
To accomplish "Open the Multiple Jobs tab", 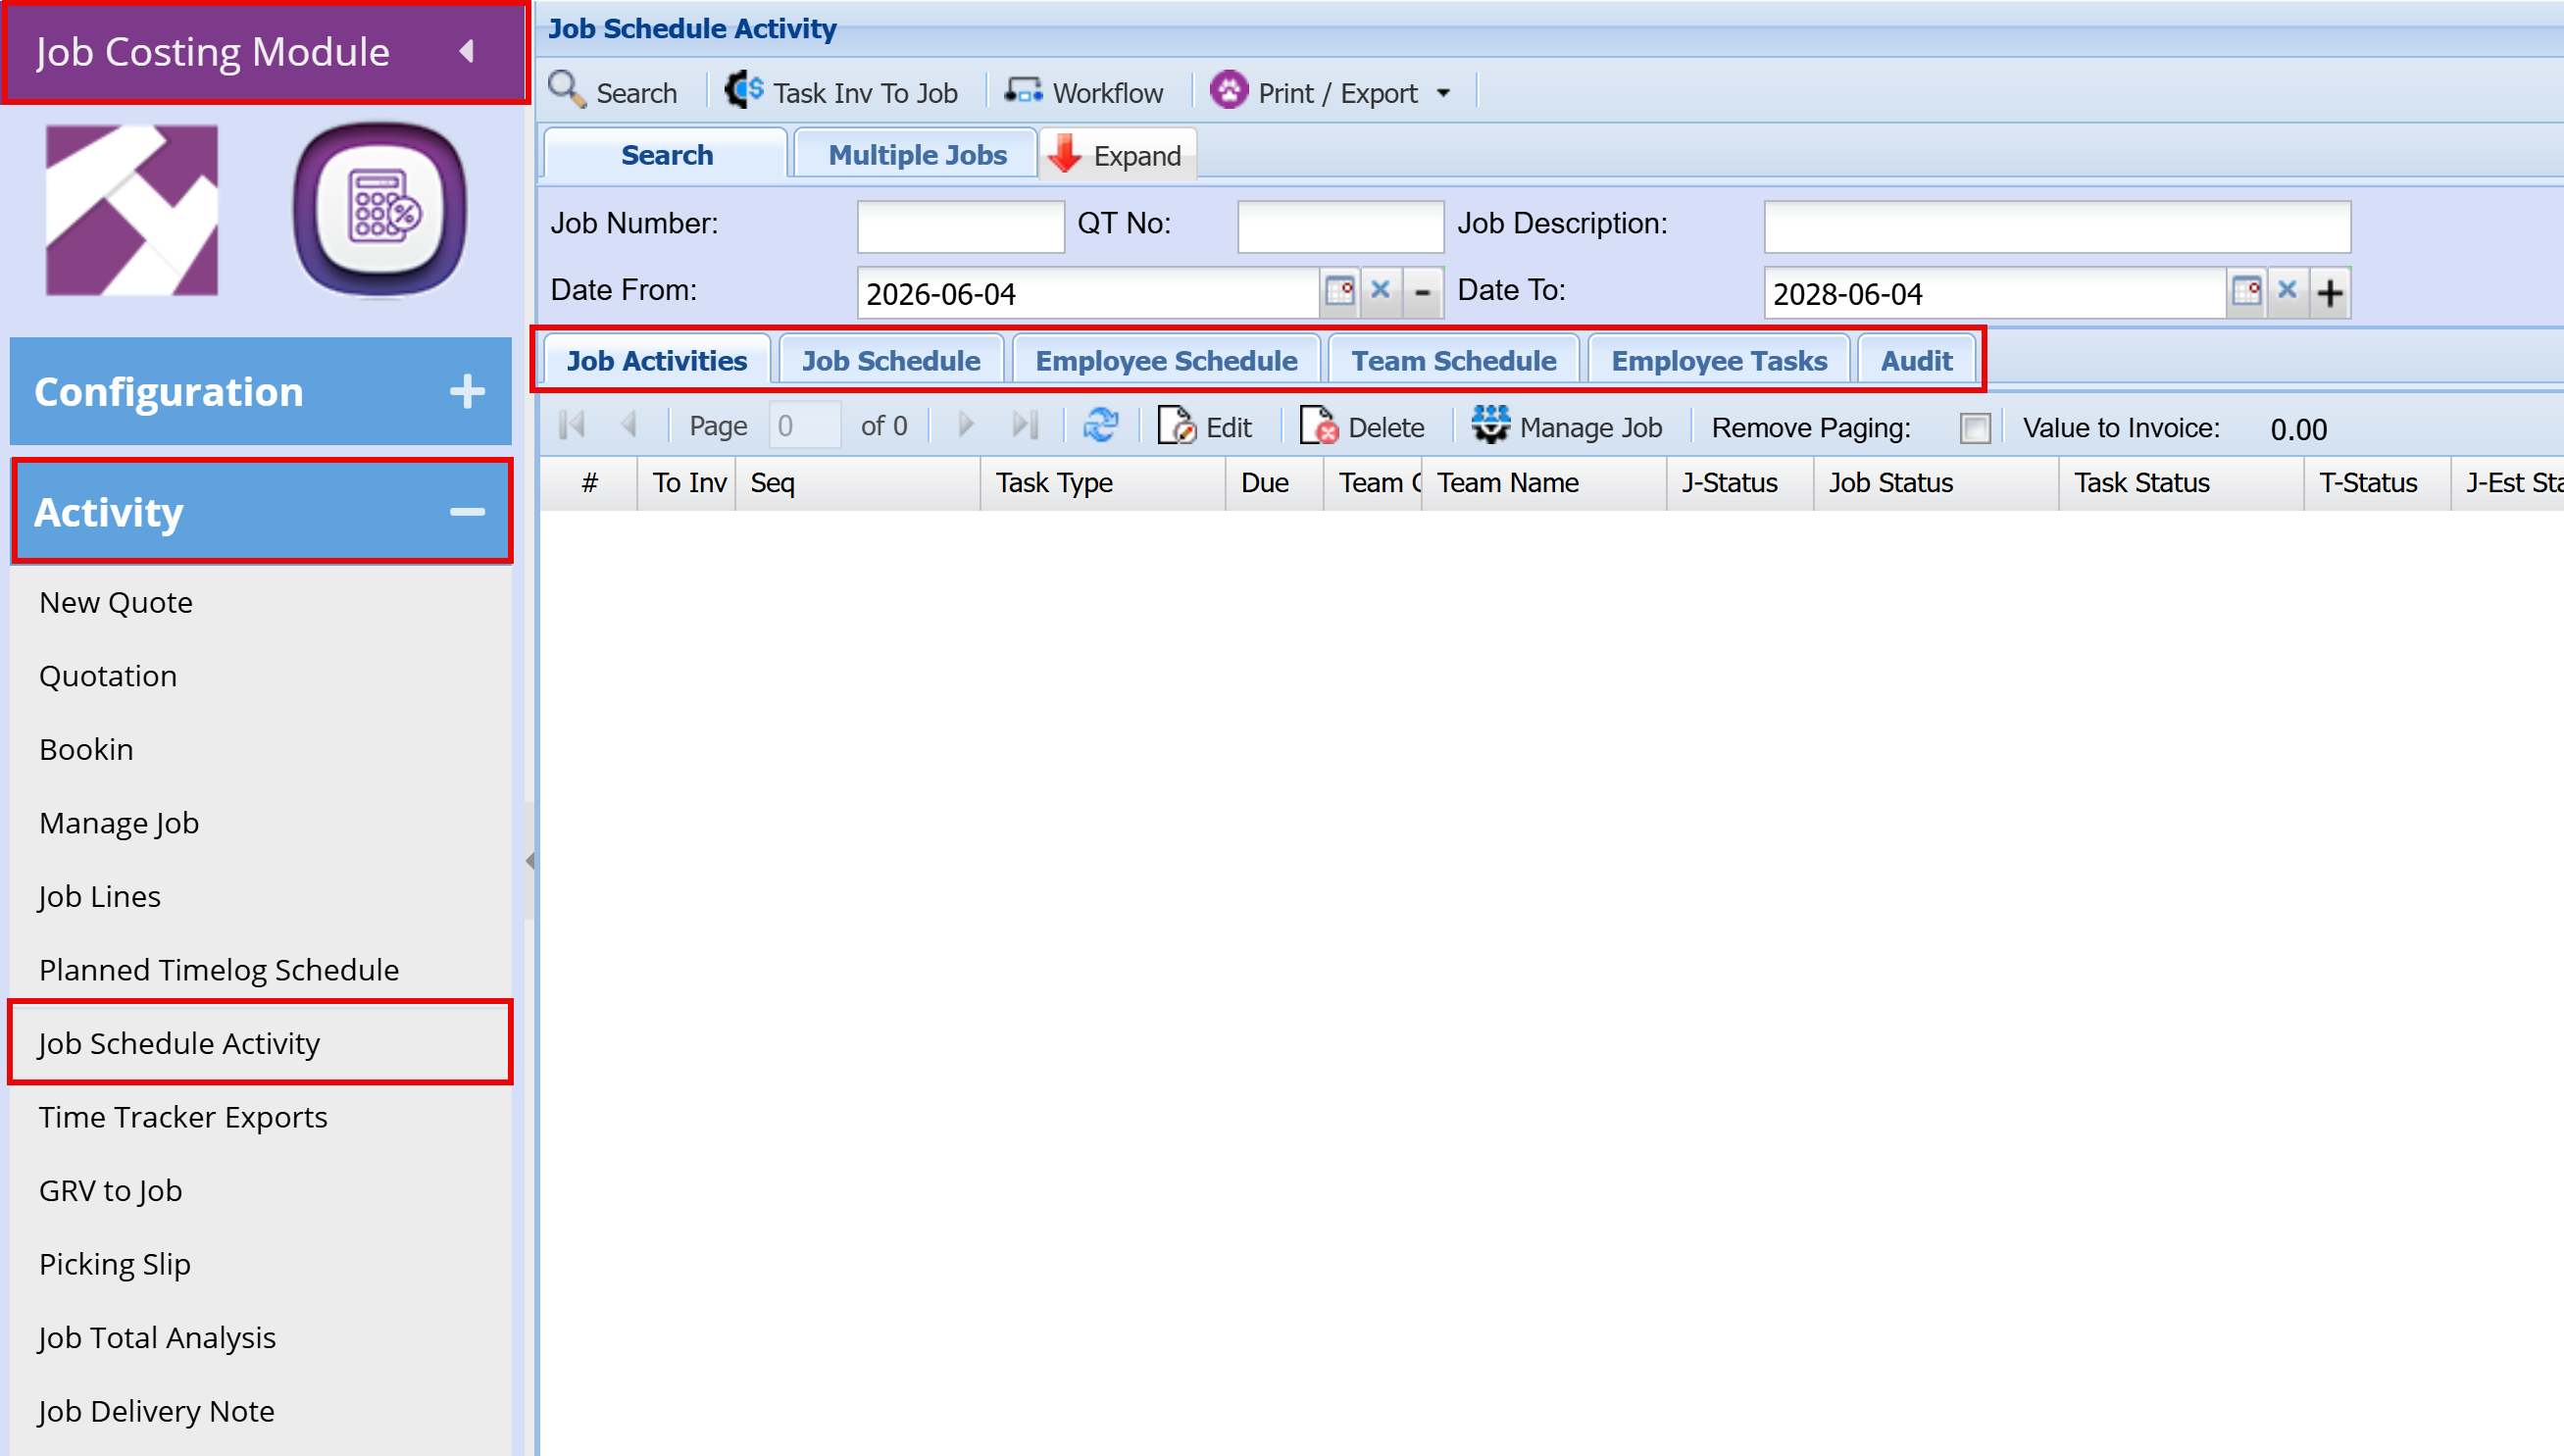I will (x=917, y=155).
